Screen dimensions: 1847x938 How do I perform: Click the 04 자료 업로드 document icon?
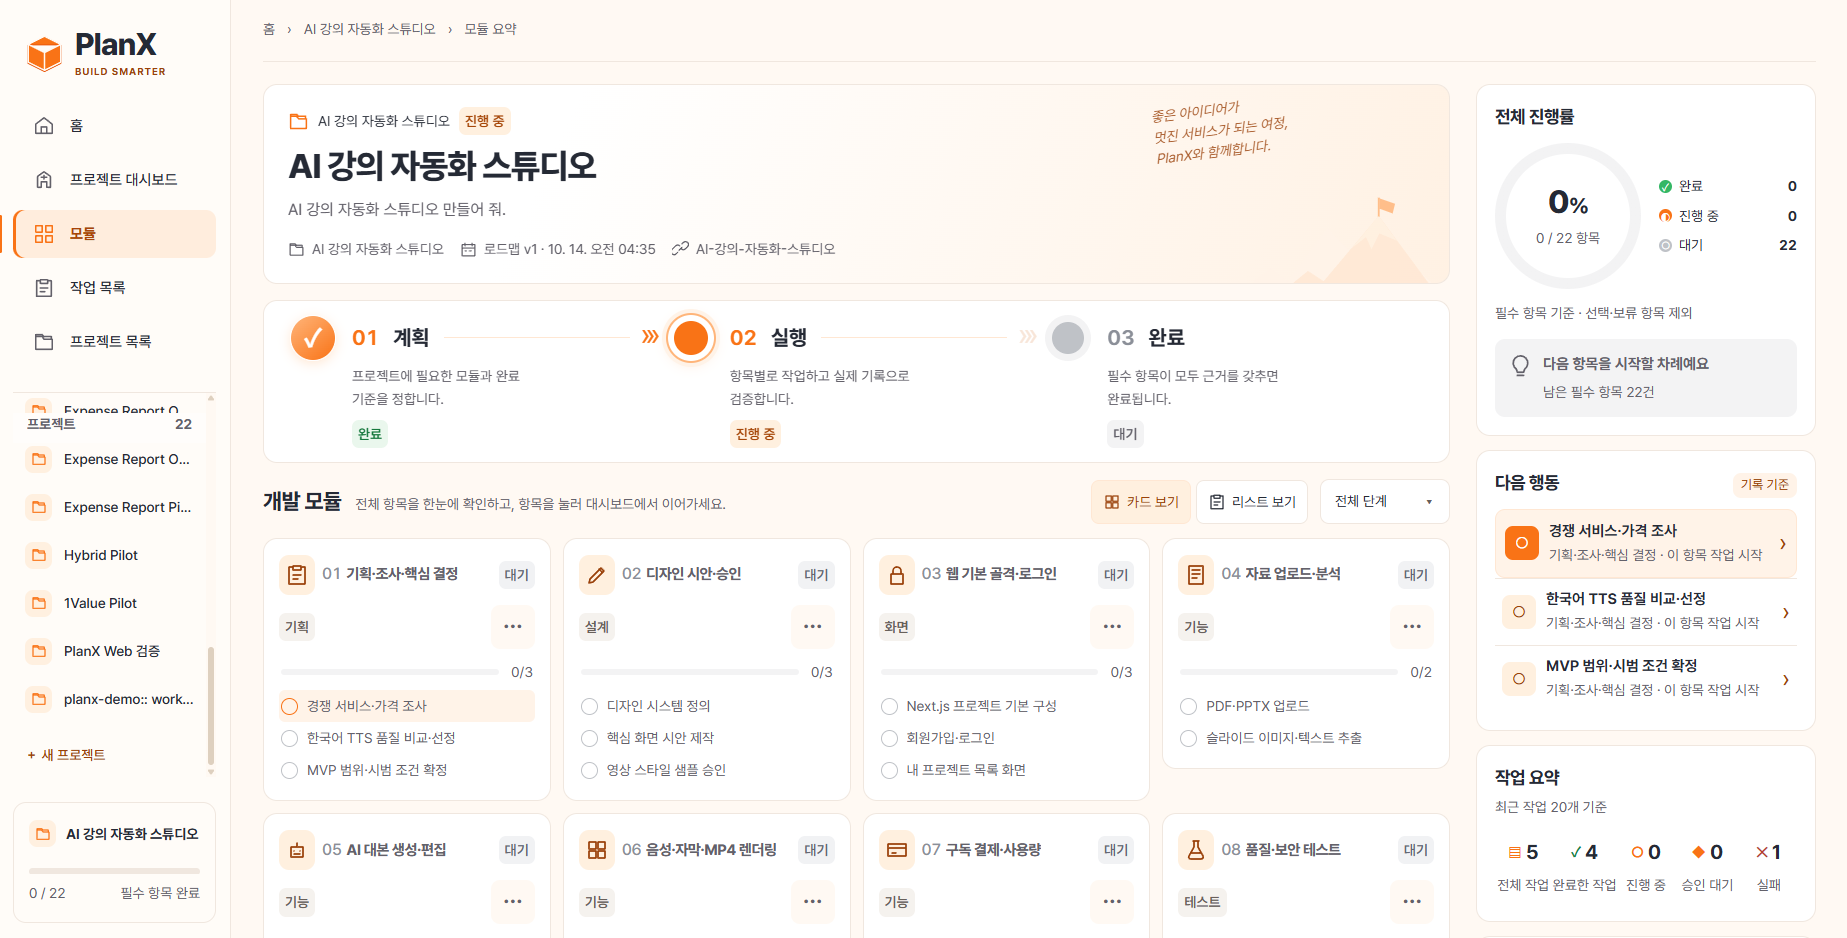tap(1196, 575)
